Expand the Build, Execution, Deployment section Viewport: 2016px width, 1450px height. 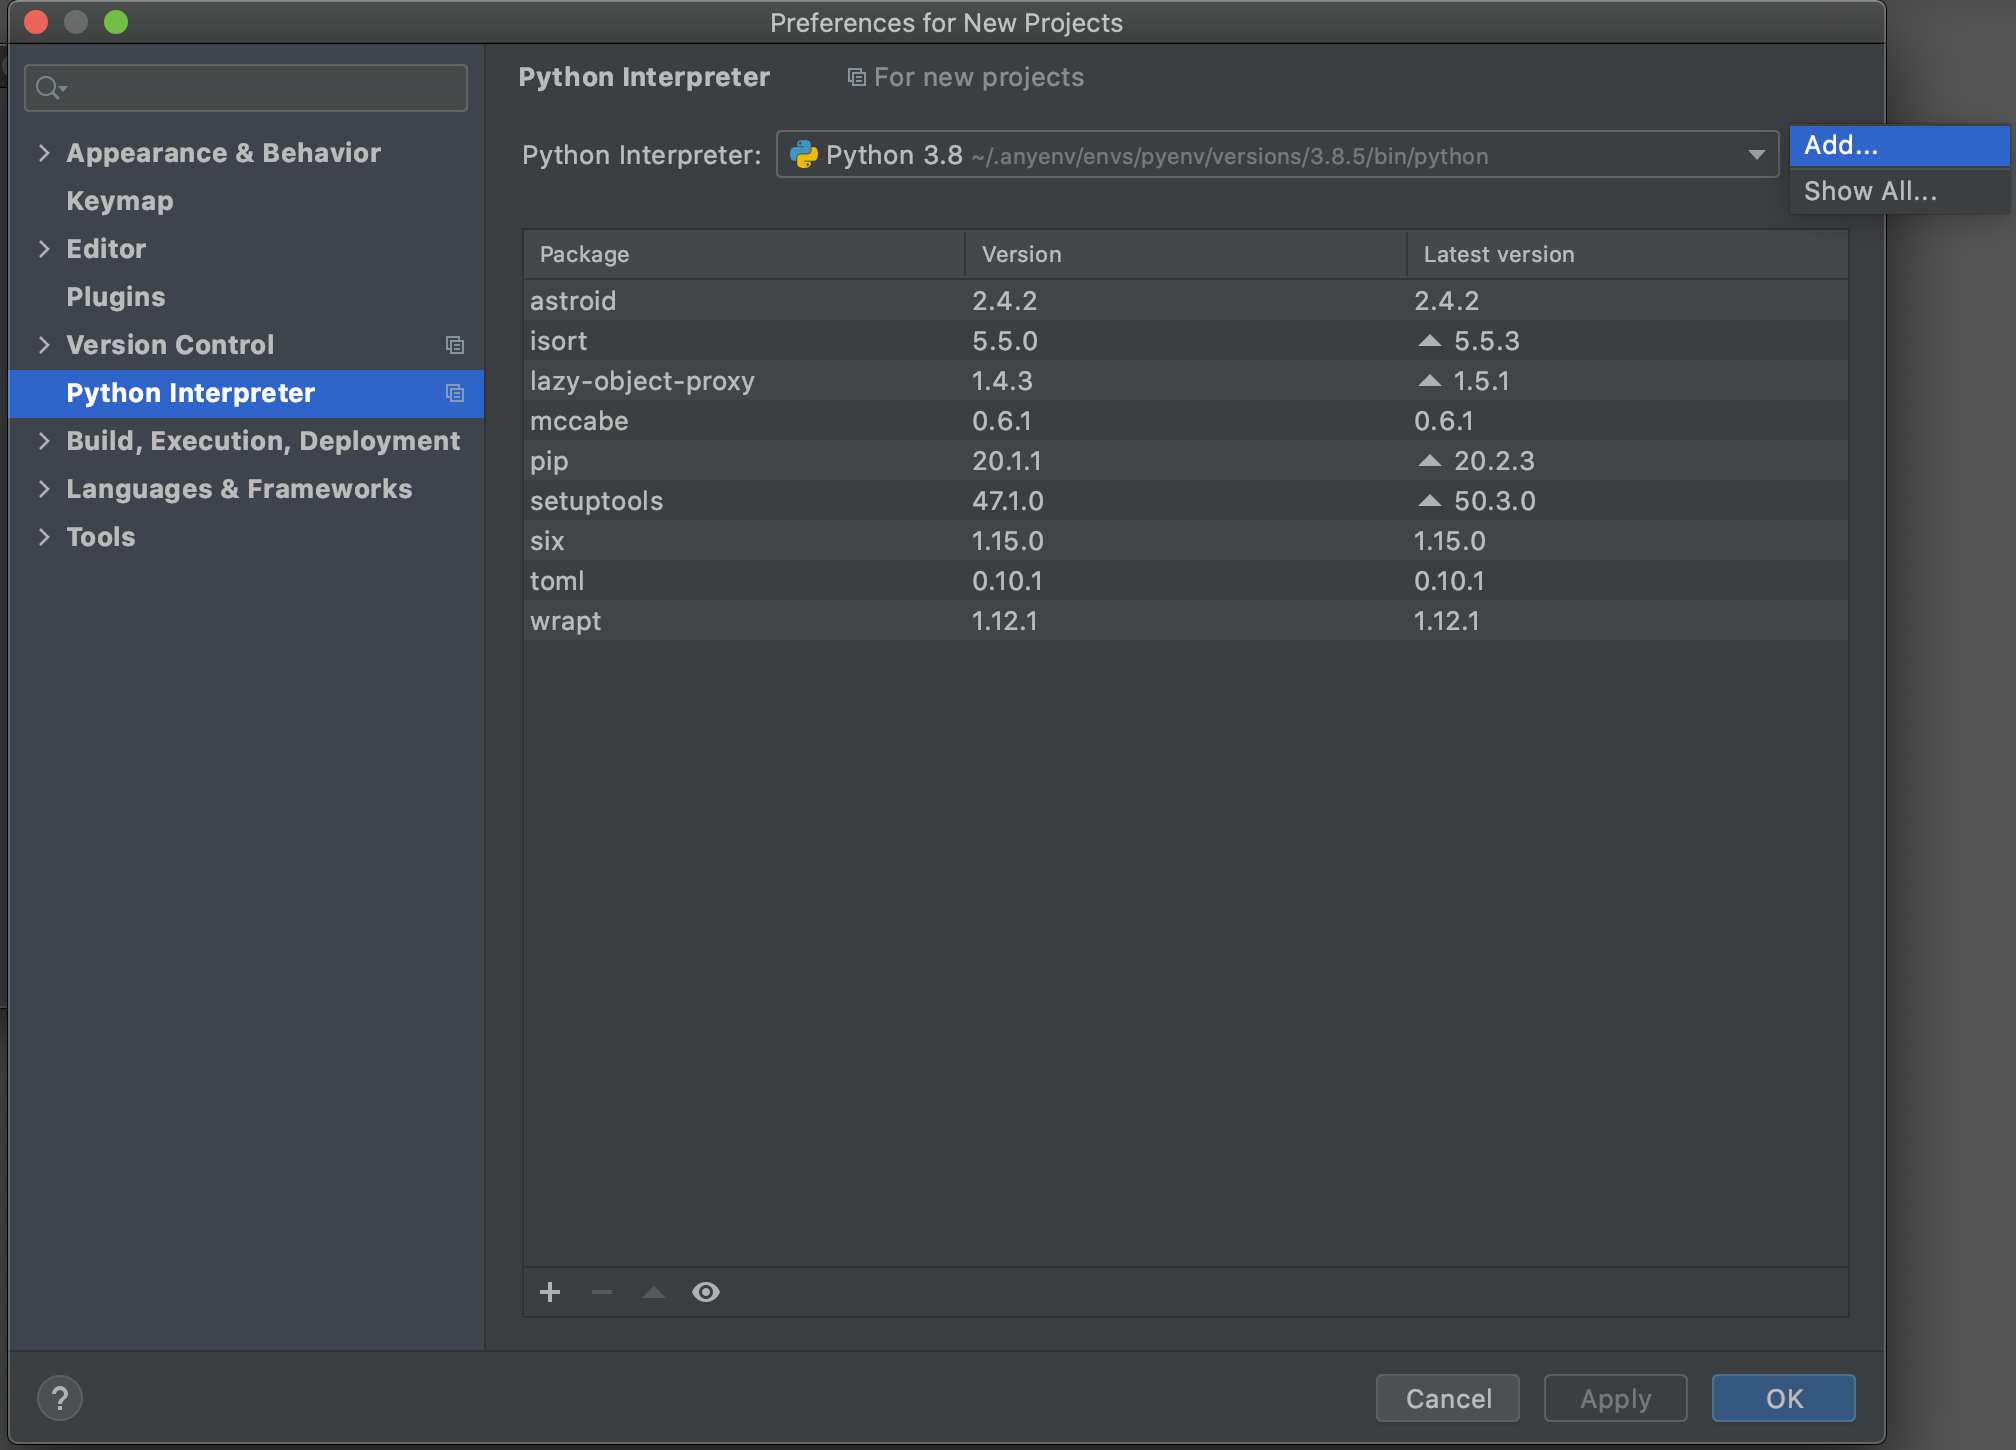click(44, 441)
